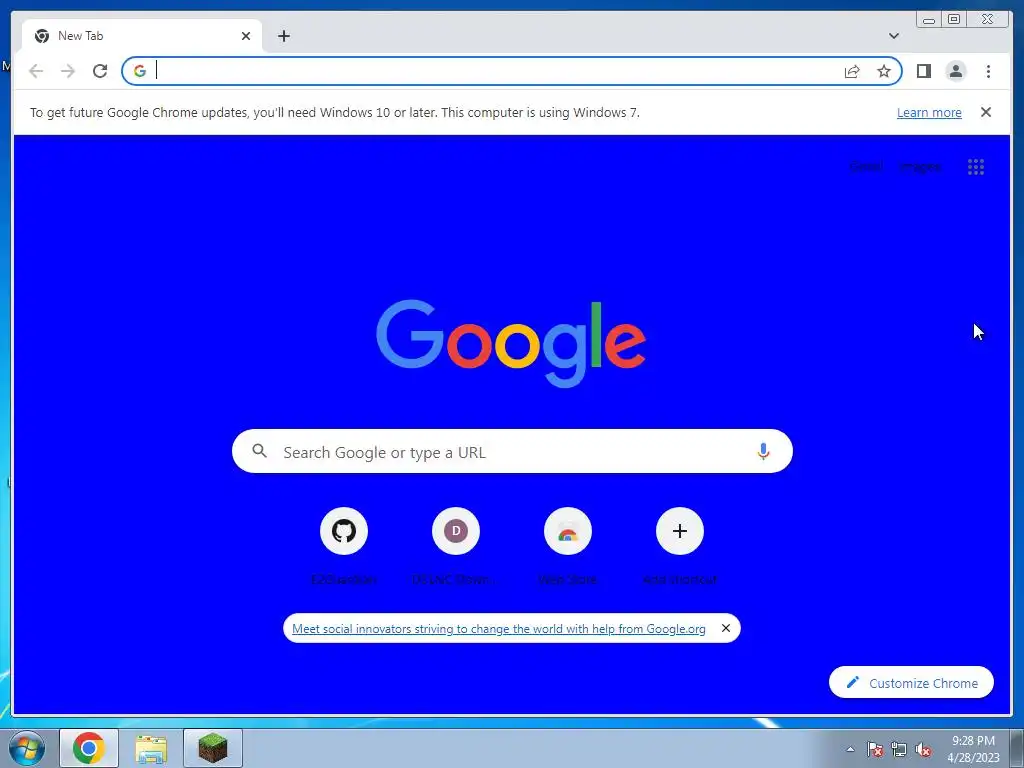Viewport: 1024px width, 768px height.
Task: Close the New Tab tab
Action: point(246,36)
